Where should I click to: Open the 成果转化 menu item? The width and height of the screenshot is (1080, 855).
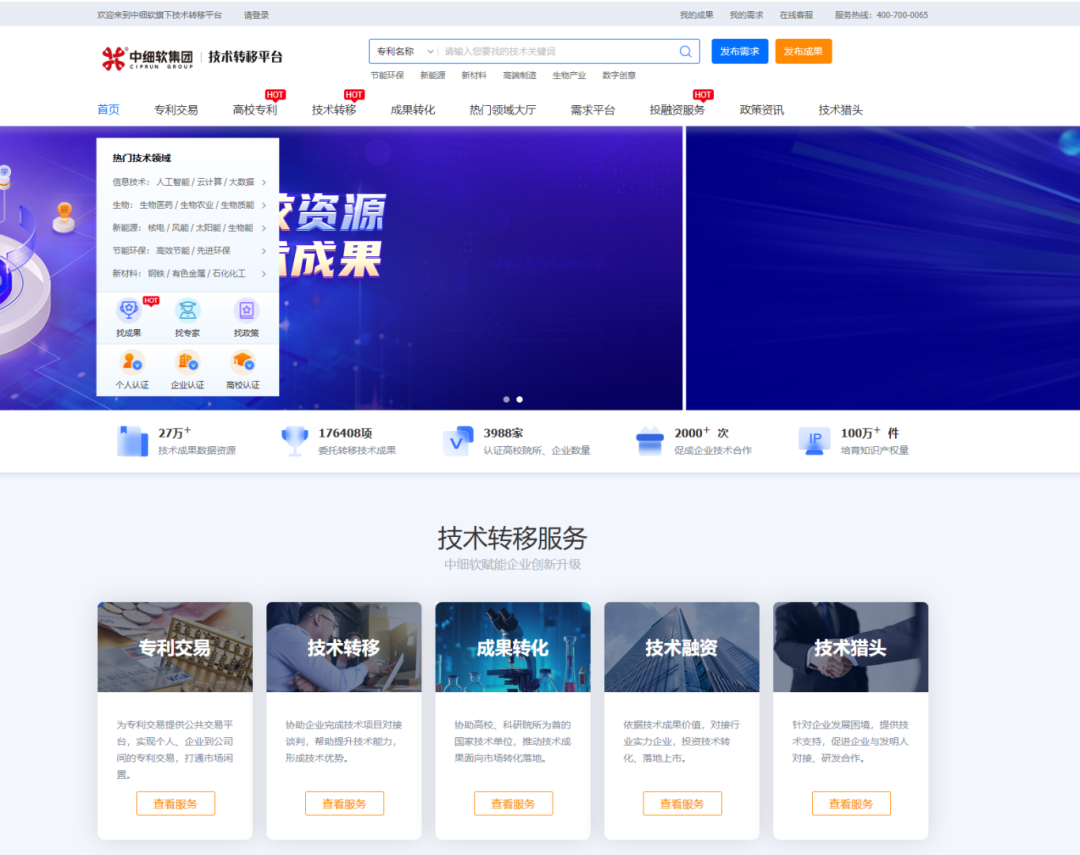(414, 110)
